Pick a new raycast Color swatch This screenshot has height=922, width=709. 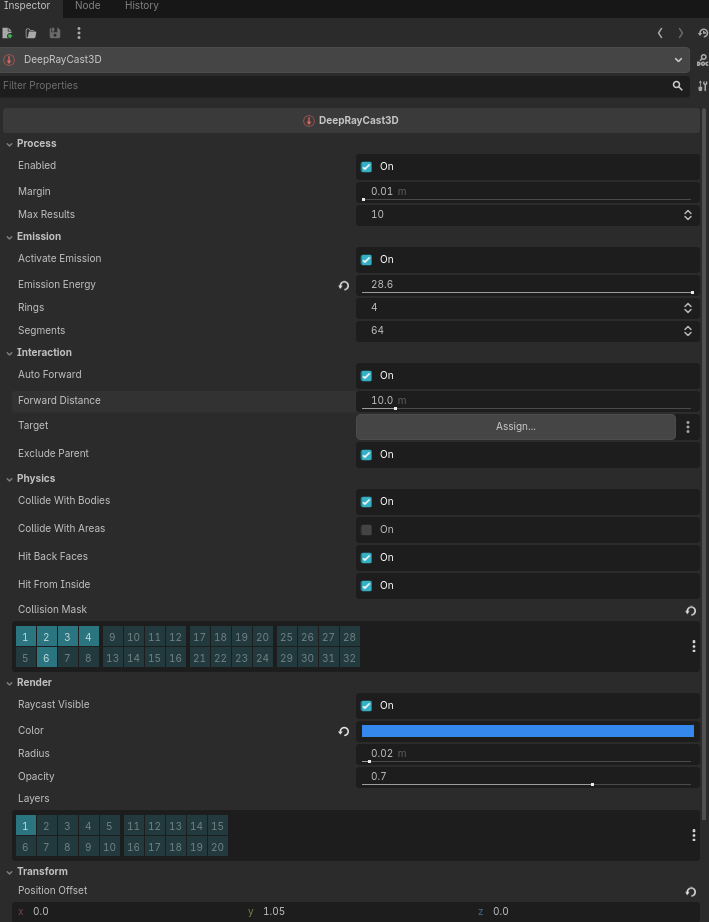coord(527,731)
